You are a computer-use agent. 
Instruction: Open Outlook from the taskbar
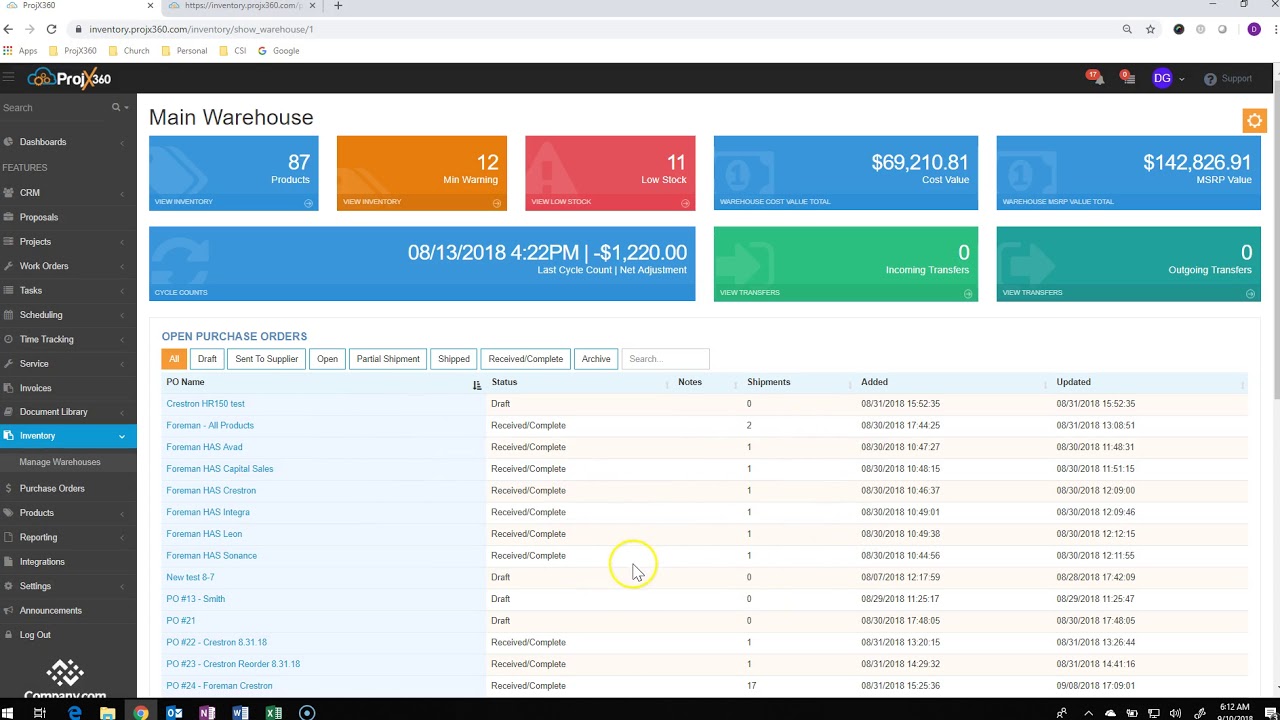pyautogui.click(x=174, y=713)
